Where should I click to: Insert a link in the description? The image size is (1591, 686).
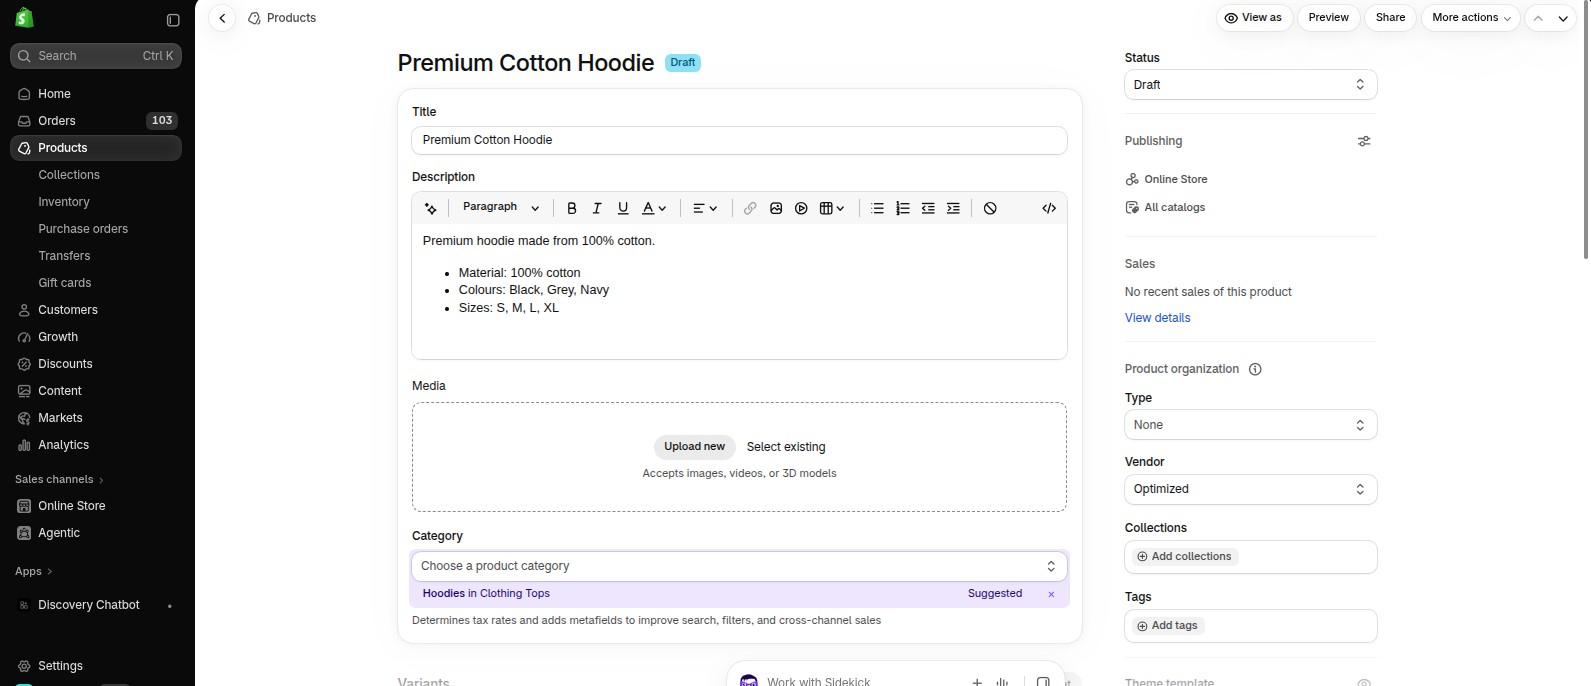coord(750,208)
